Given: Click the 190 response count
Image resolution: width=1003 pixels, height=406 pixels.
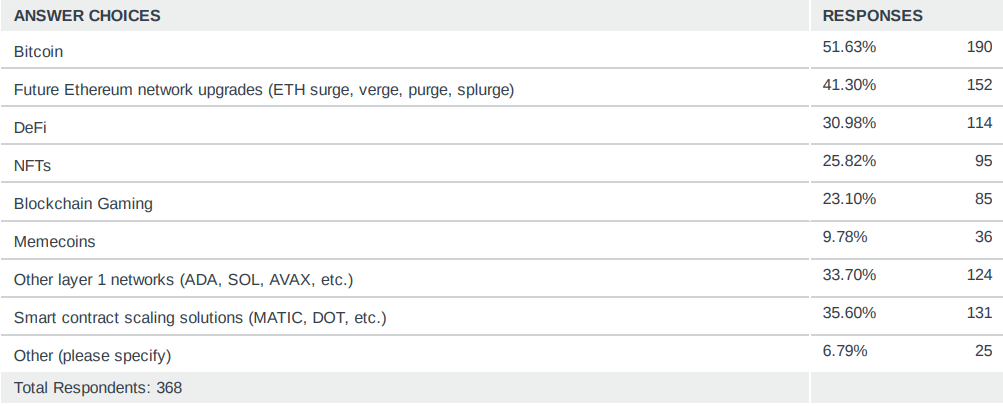Looking at the screenshot, I should click(979, 47).
